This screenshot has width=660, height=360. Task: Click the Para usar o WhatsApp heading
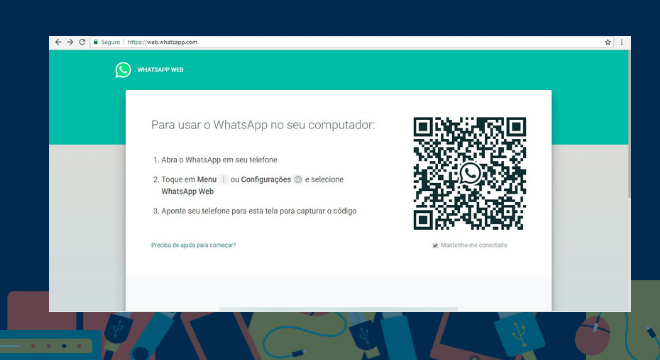(x=263, y=125)
